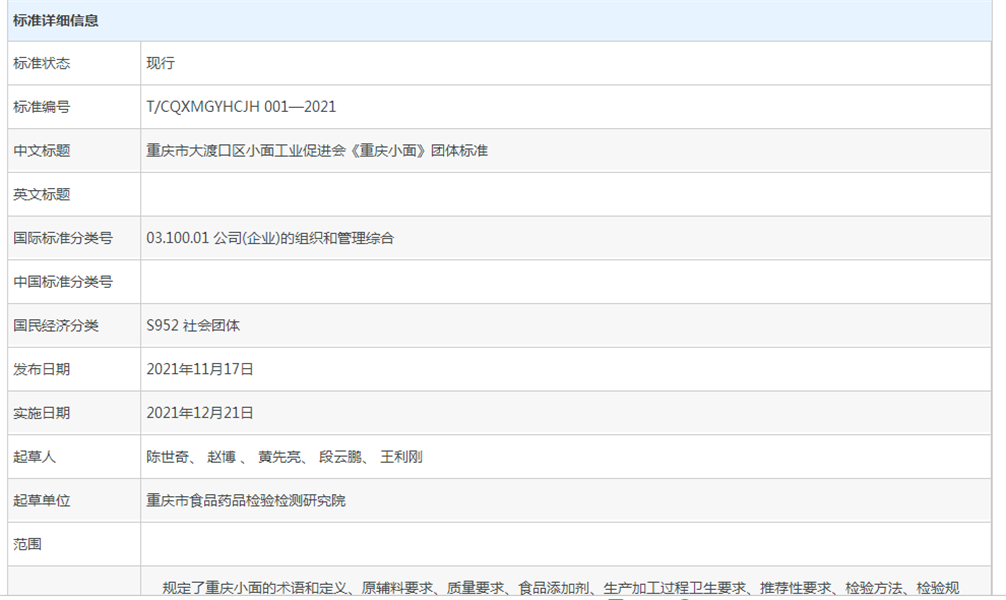Select classification 03.100.01 公司(企业)的组织和管理综合
Image resolution: width=1006 pixels, height=600 pixels.
point(270,238)
